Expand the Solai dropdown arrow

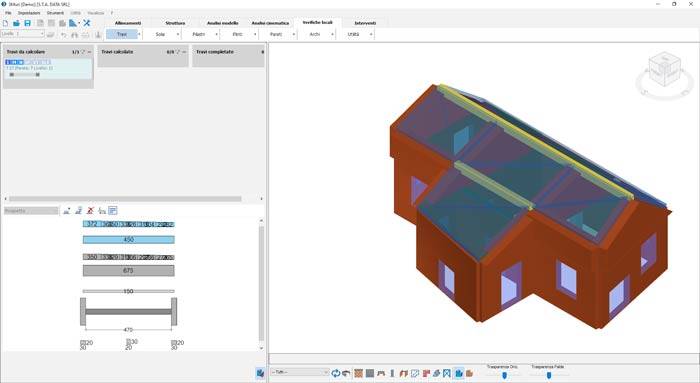pos(178,34)
